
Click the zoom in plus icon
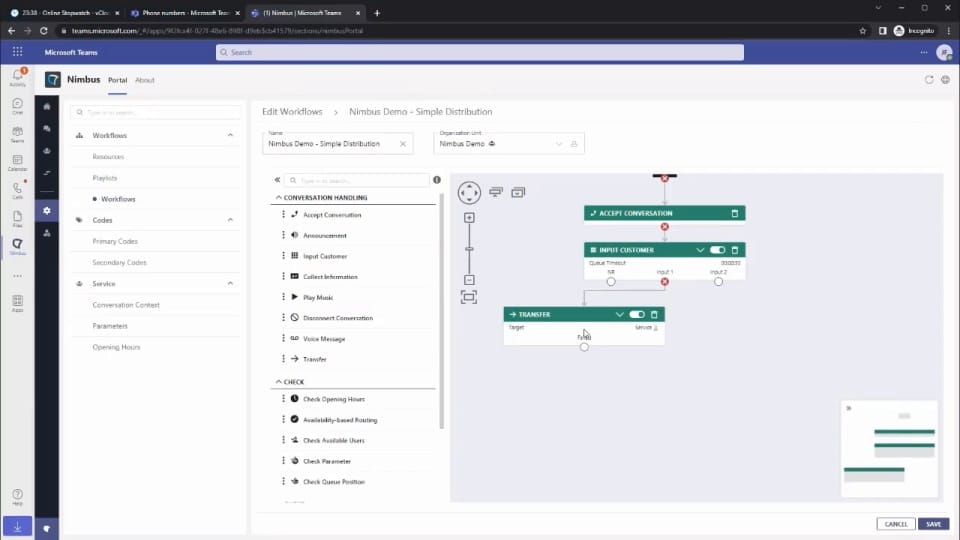coord(469,218)
